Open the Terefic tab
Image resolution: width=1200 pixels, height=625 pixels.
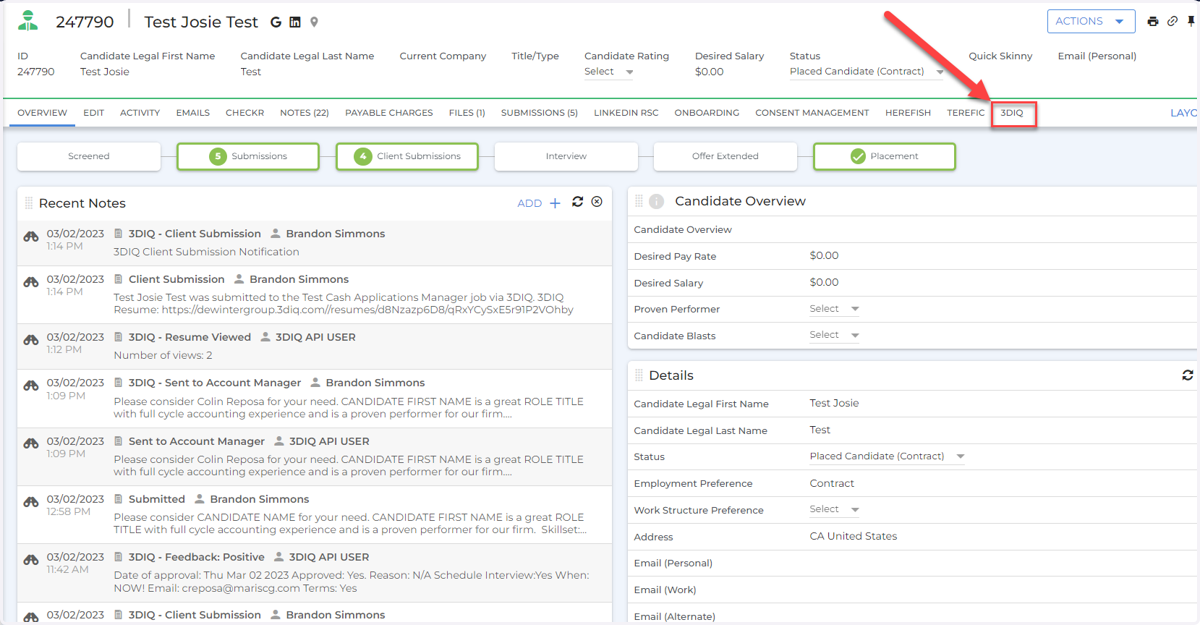pos(966,113)
